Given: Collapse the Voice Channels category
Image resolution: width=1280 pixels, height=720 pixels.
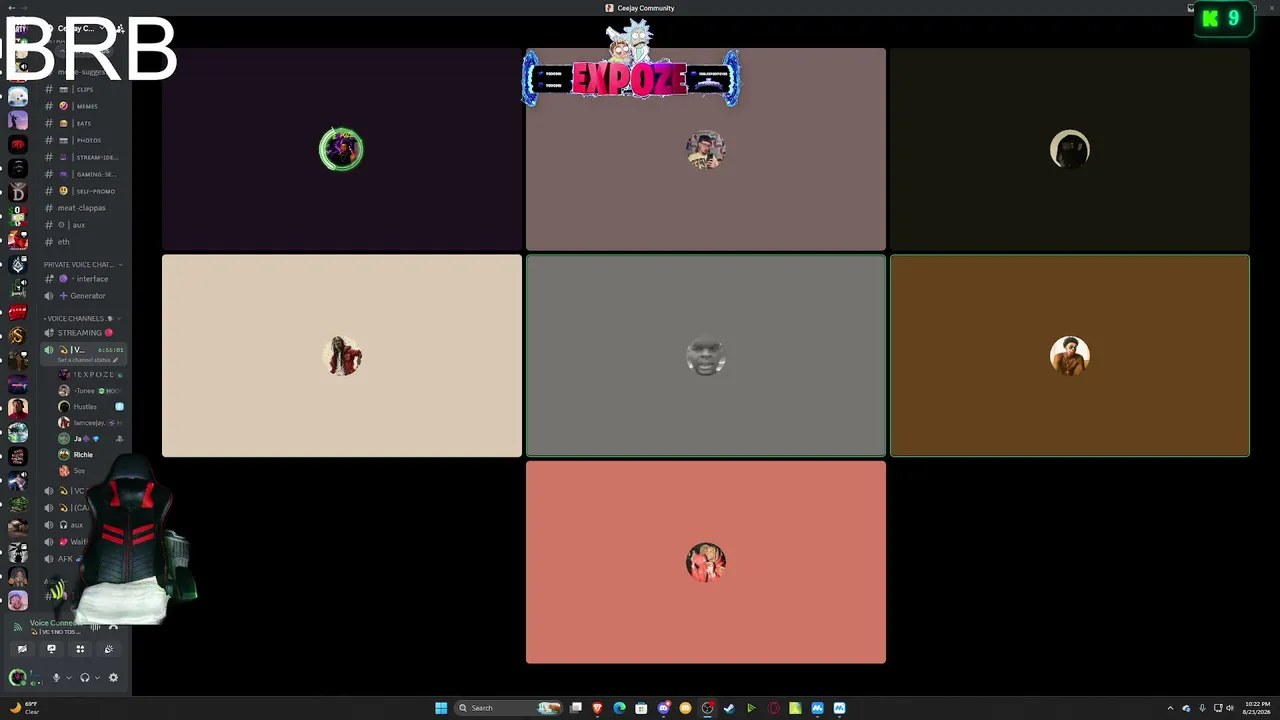Looking at the screenshot, I should [x=80, y=318].
